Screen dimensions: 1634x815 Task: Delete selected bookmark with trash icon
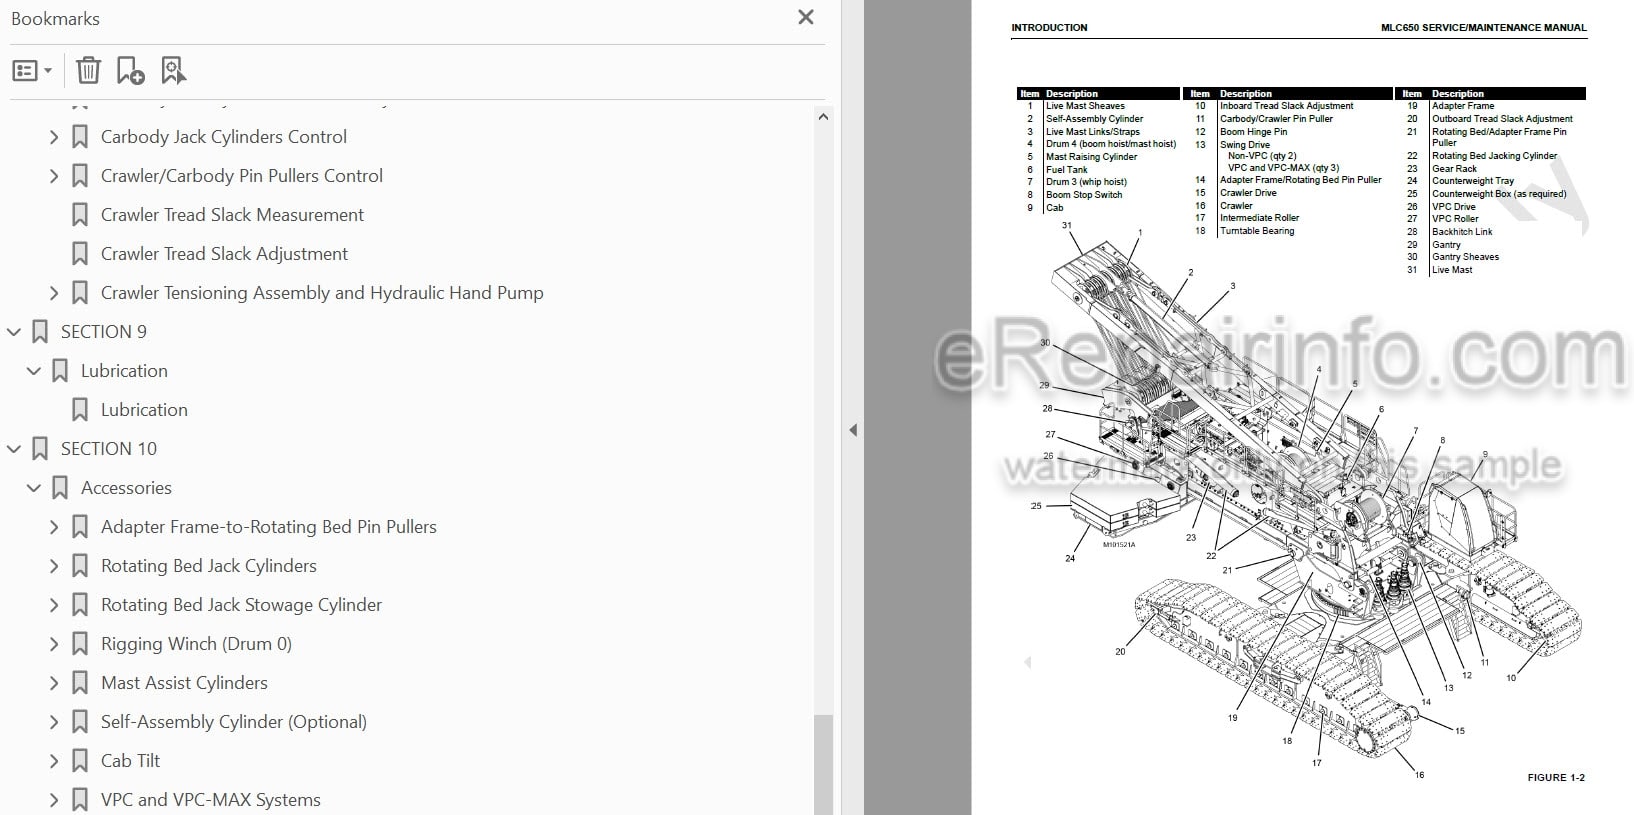pos(88,70)
